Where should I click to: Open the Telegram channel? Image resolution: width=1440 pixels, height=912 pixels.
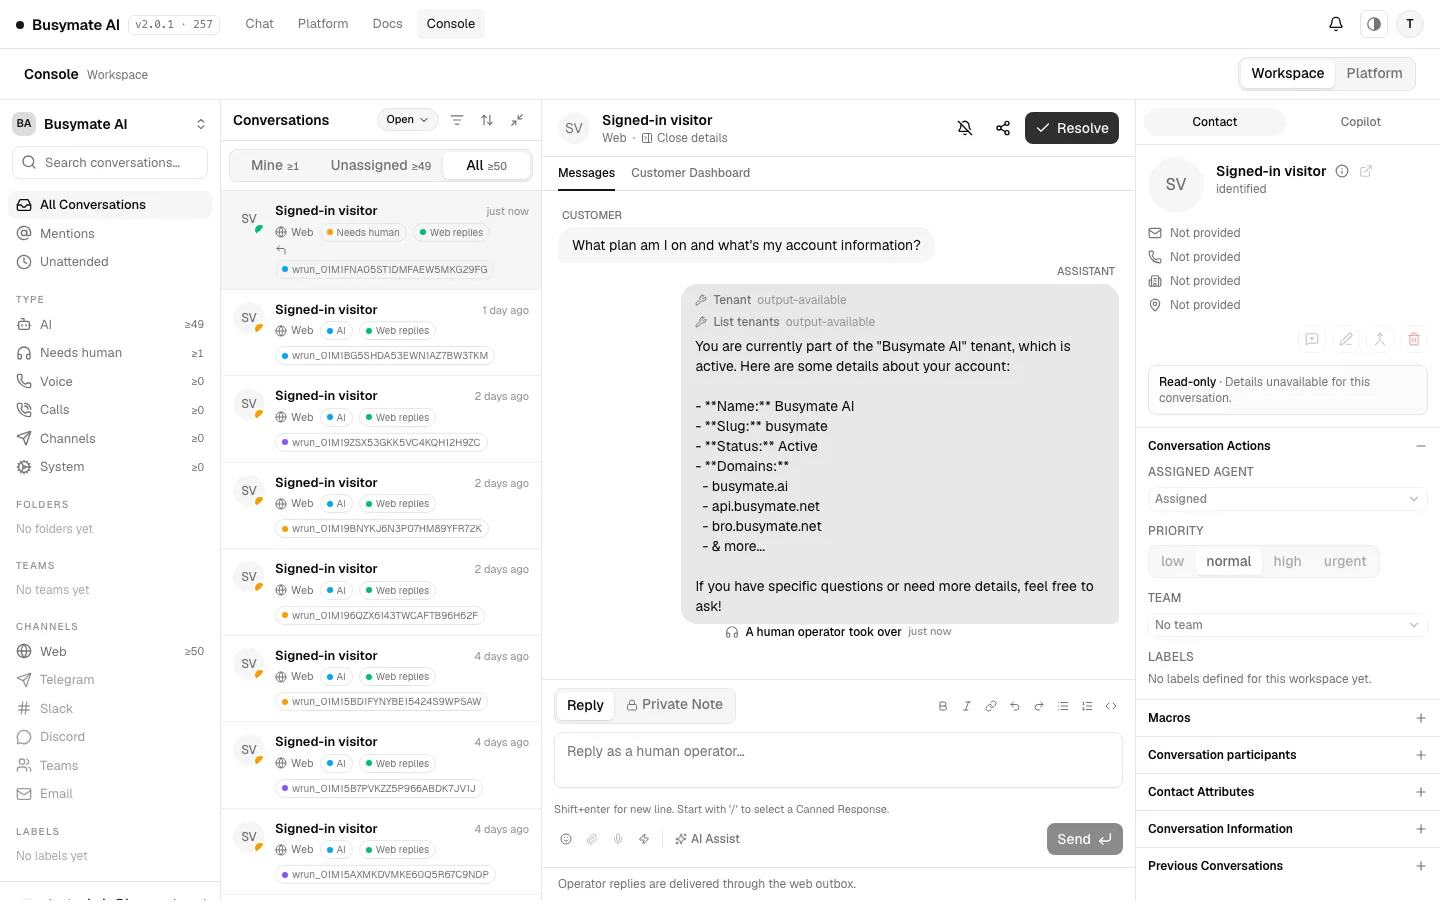click(110, 680)
